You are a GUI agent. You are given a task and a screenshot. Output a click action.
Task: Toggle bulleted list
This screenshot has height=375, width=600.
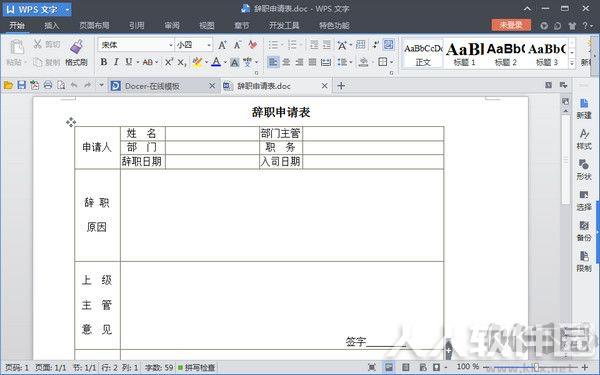[x=273, y=45]
